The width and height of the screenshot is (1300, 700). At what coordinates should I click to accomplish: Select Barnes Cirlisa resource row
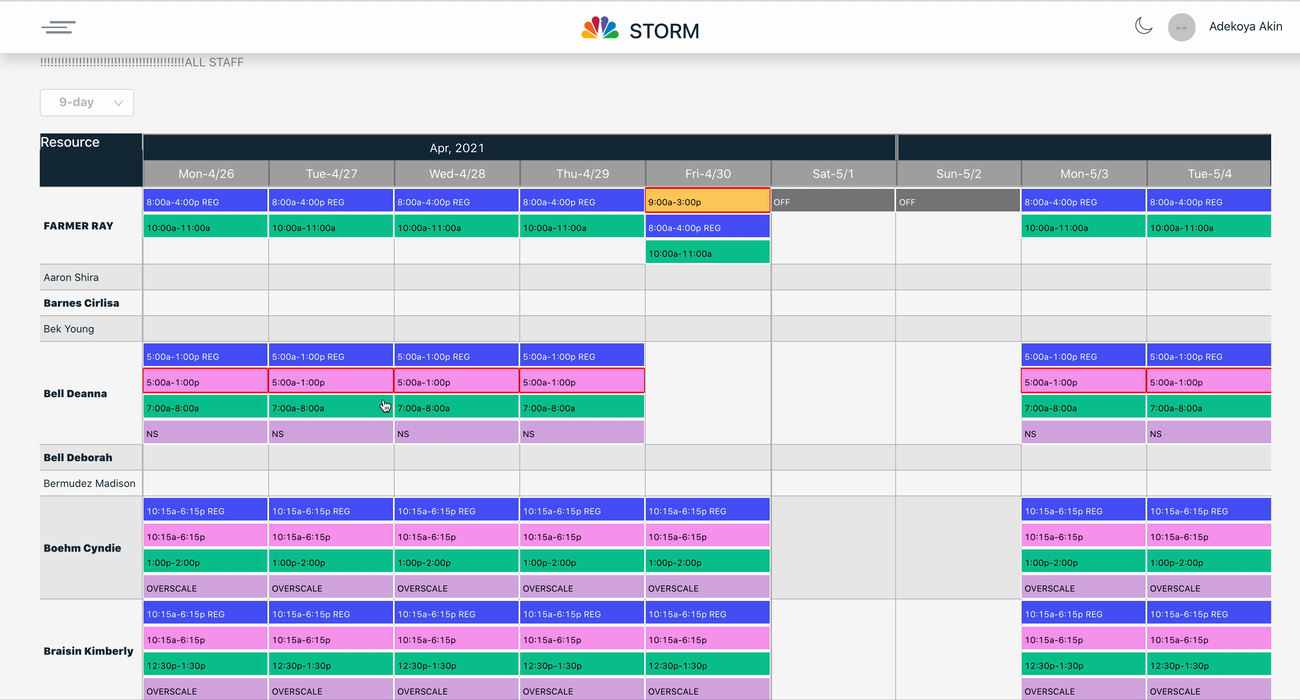(x=91, y=303)
